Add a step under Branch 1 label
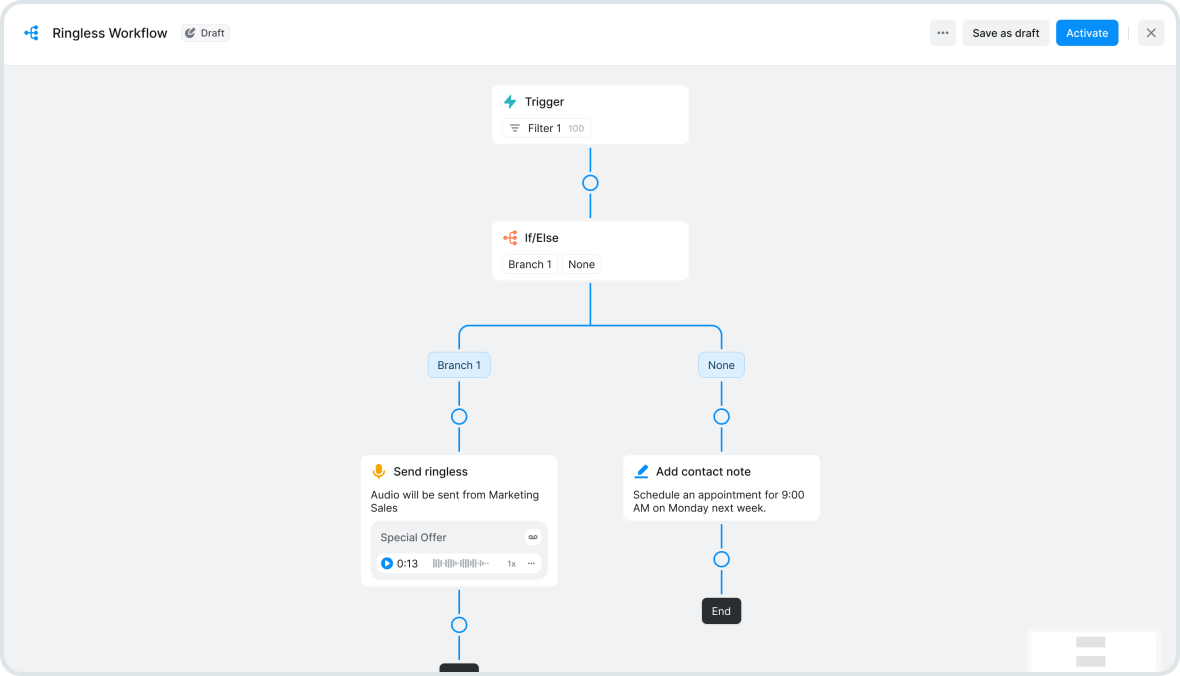The width and height of the screenshot is (1180, 676). pos(459,416)
